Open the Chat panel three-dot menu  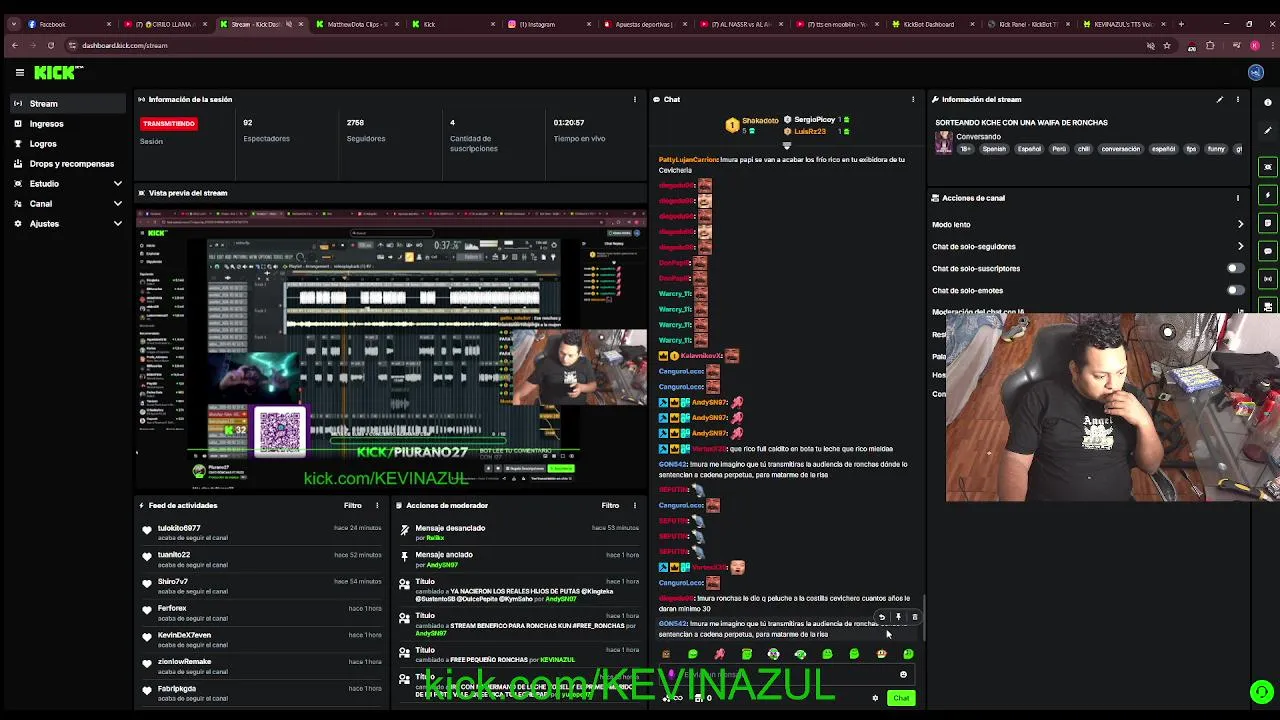click(912, 99)
